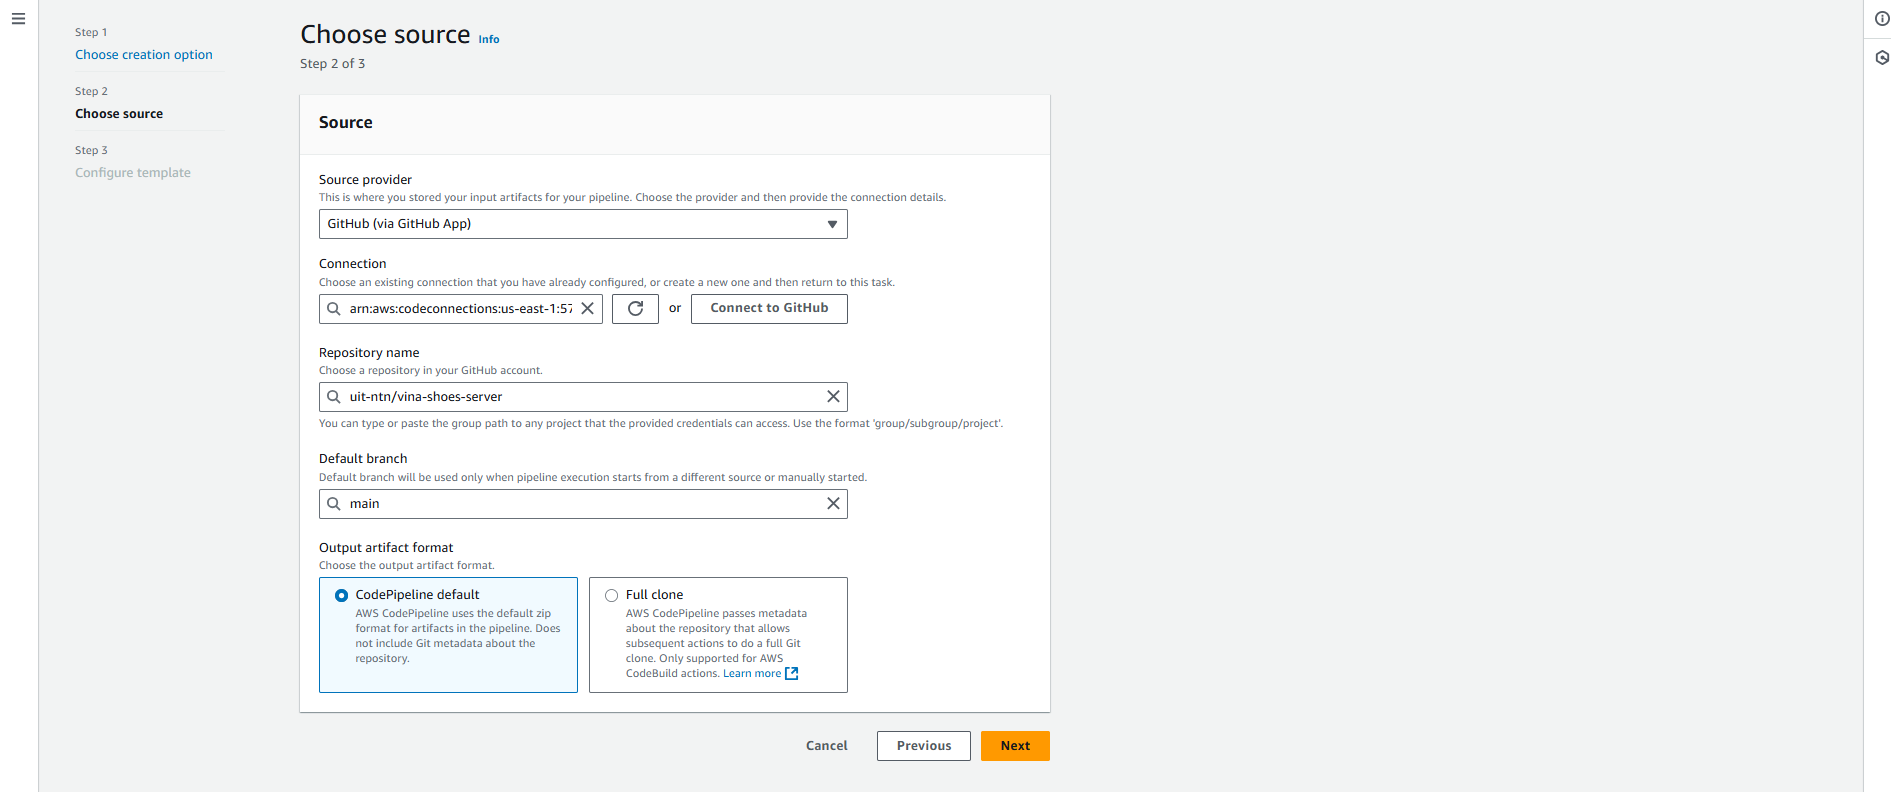Select Full clone artifact format
The image size is (1891, 792).
pos(612,596)
